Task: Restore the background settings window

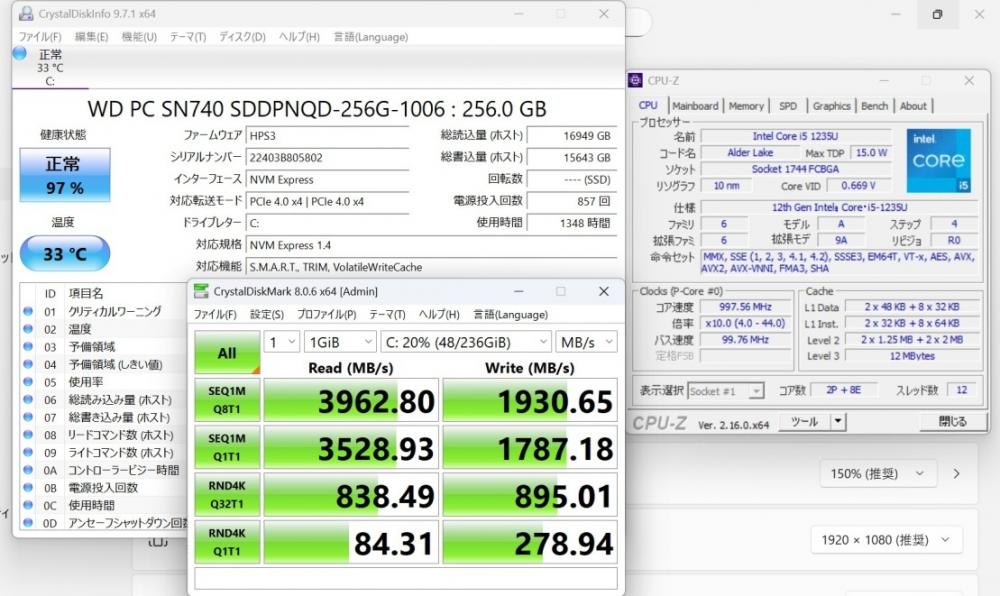Action: pyautogui.click(x=937, y=15)
